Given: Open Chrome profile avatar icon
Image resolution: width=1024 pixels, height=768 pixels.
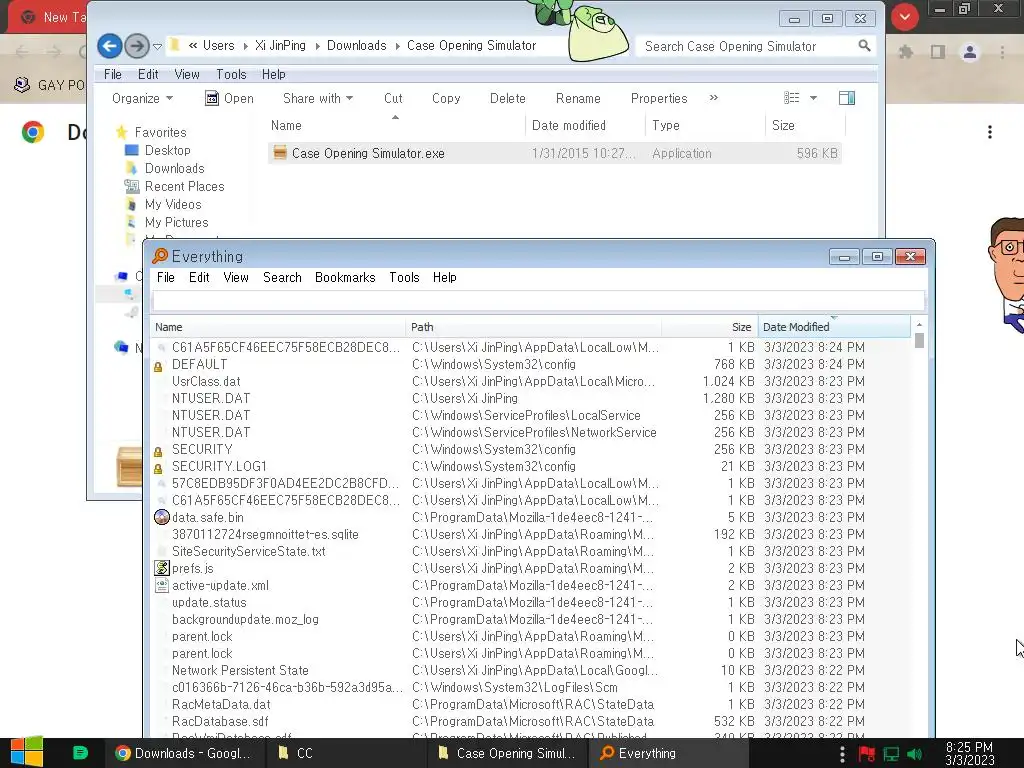Looking at the screenshot, I should tap(970, 52).
